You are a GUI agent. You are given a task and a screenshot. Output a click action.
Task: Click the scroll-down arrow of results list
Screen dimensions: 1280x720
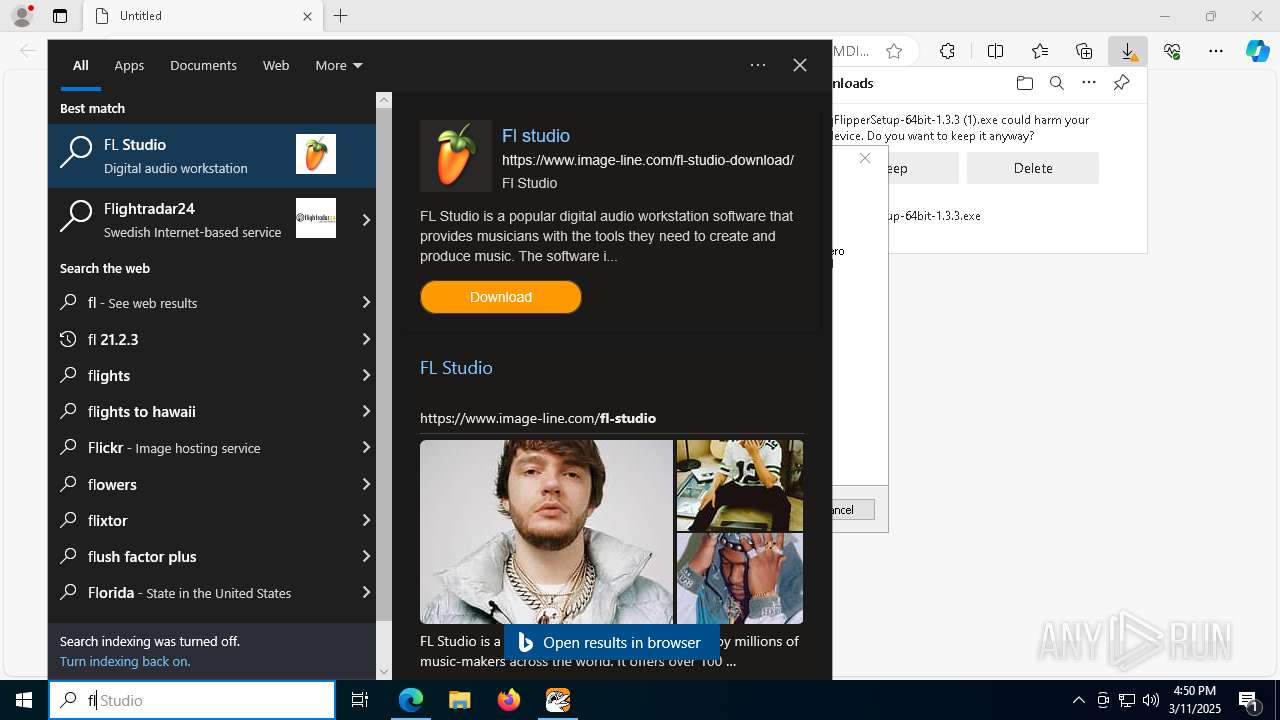(384, 672)
